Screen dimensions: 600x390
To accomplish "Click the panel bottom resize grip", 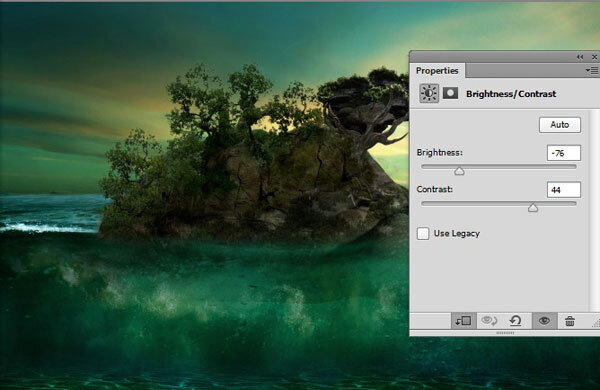I will 505,333.
